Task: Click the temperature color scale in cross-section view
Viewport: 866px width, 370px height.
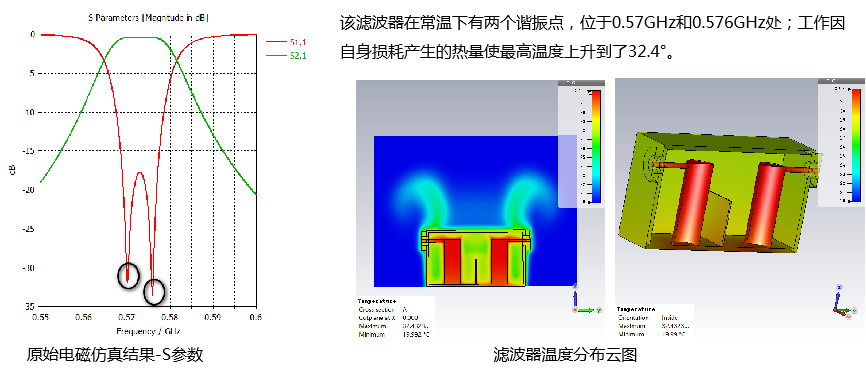Action: pyautogui.click(x=595, y=146)
